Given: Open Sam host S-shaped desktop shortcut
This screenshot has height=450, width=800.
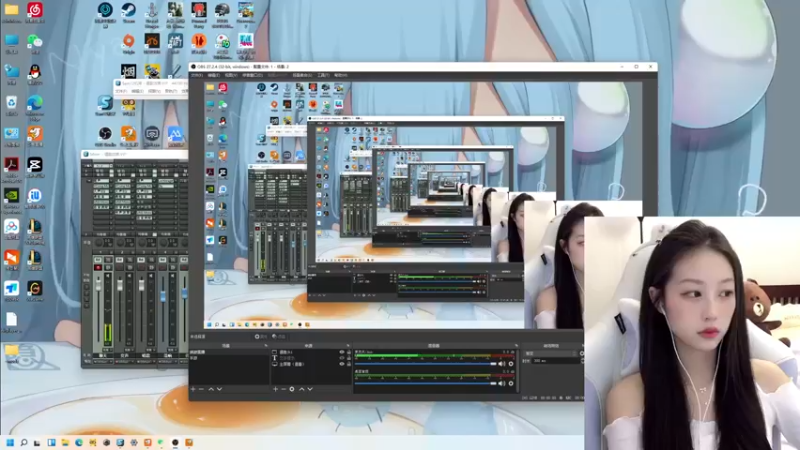Looking at the screenshot, I should 105,105.
